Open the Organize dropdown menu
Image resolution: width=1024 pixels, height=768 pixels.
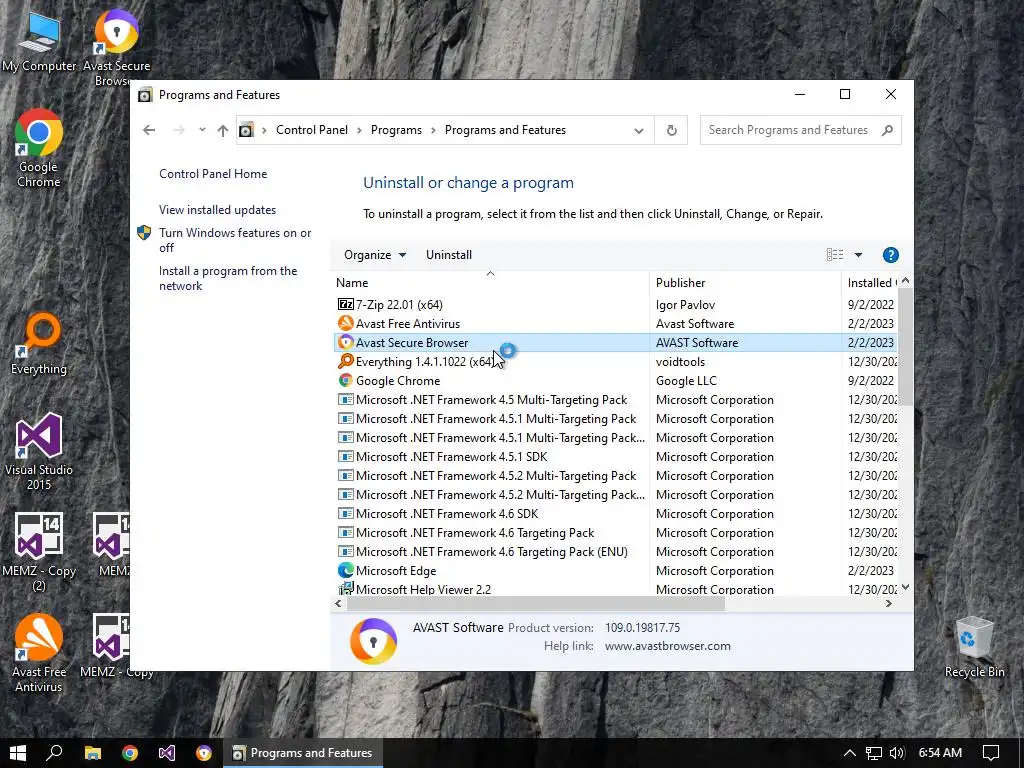(375, 255)
